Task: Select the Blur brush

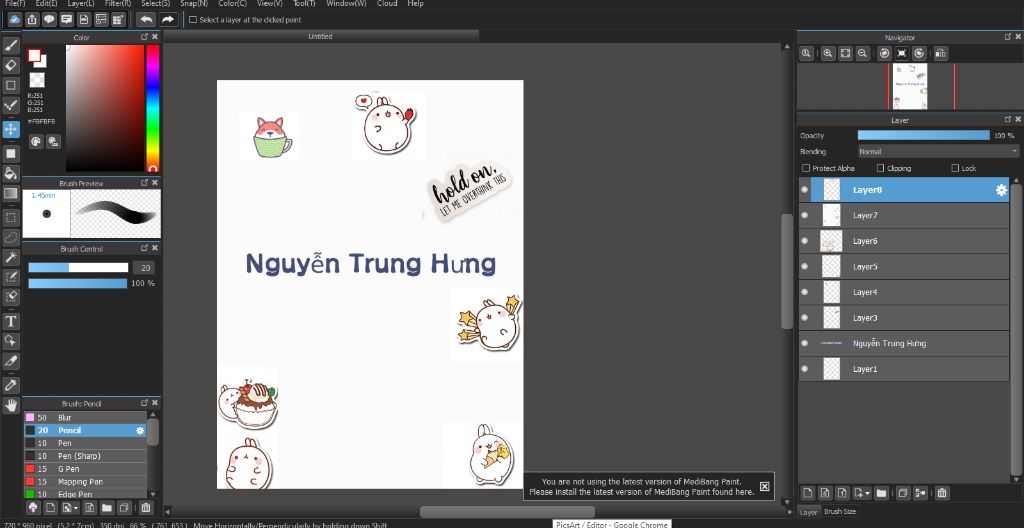Action: click(x=85, y=418)
